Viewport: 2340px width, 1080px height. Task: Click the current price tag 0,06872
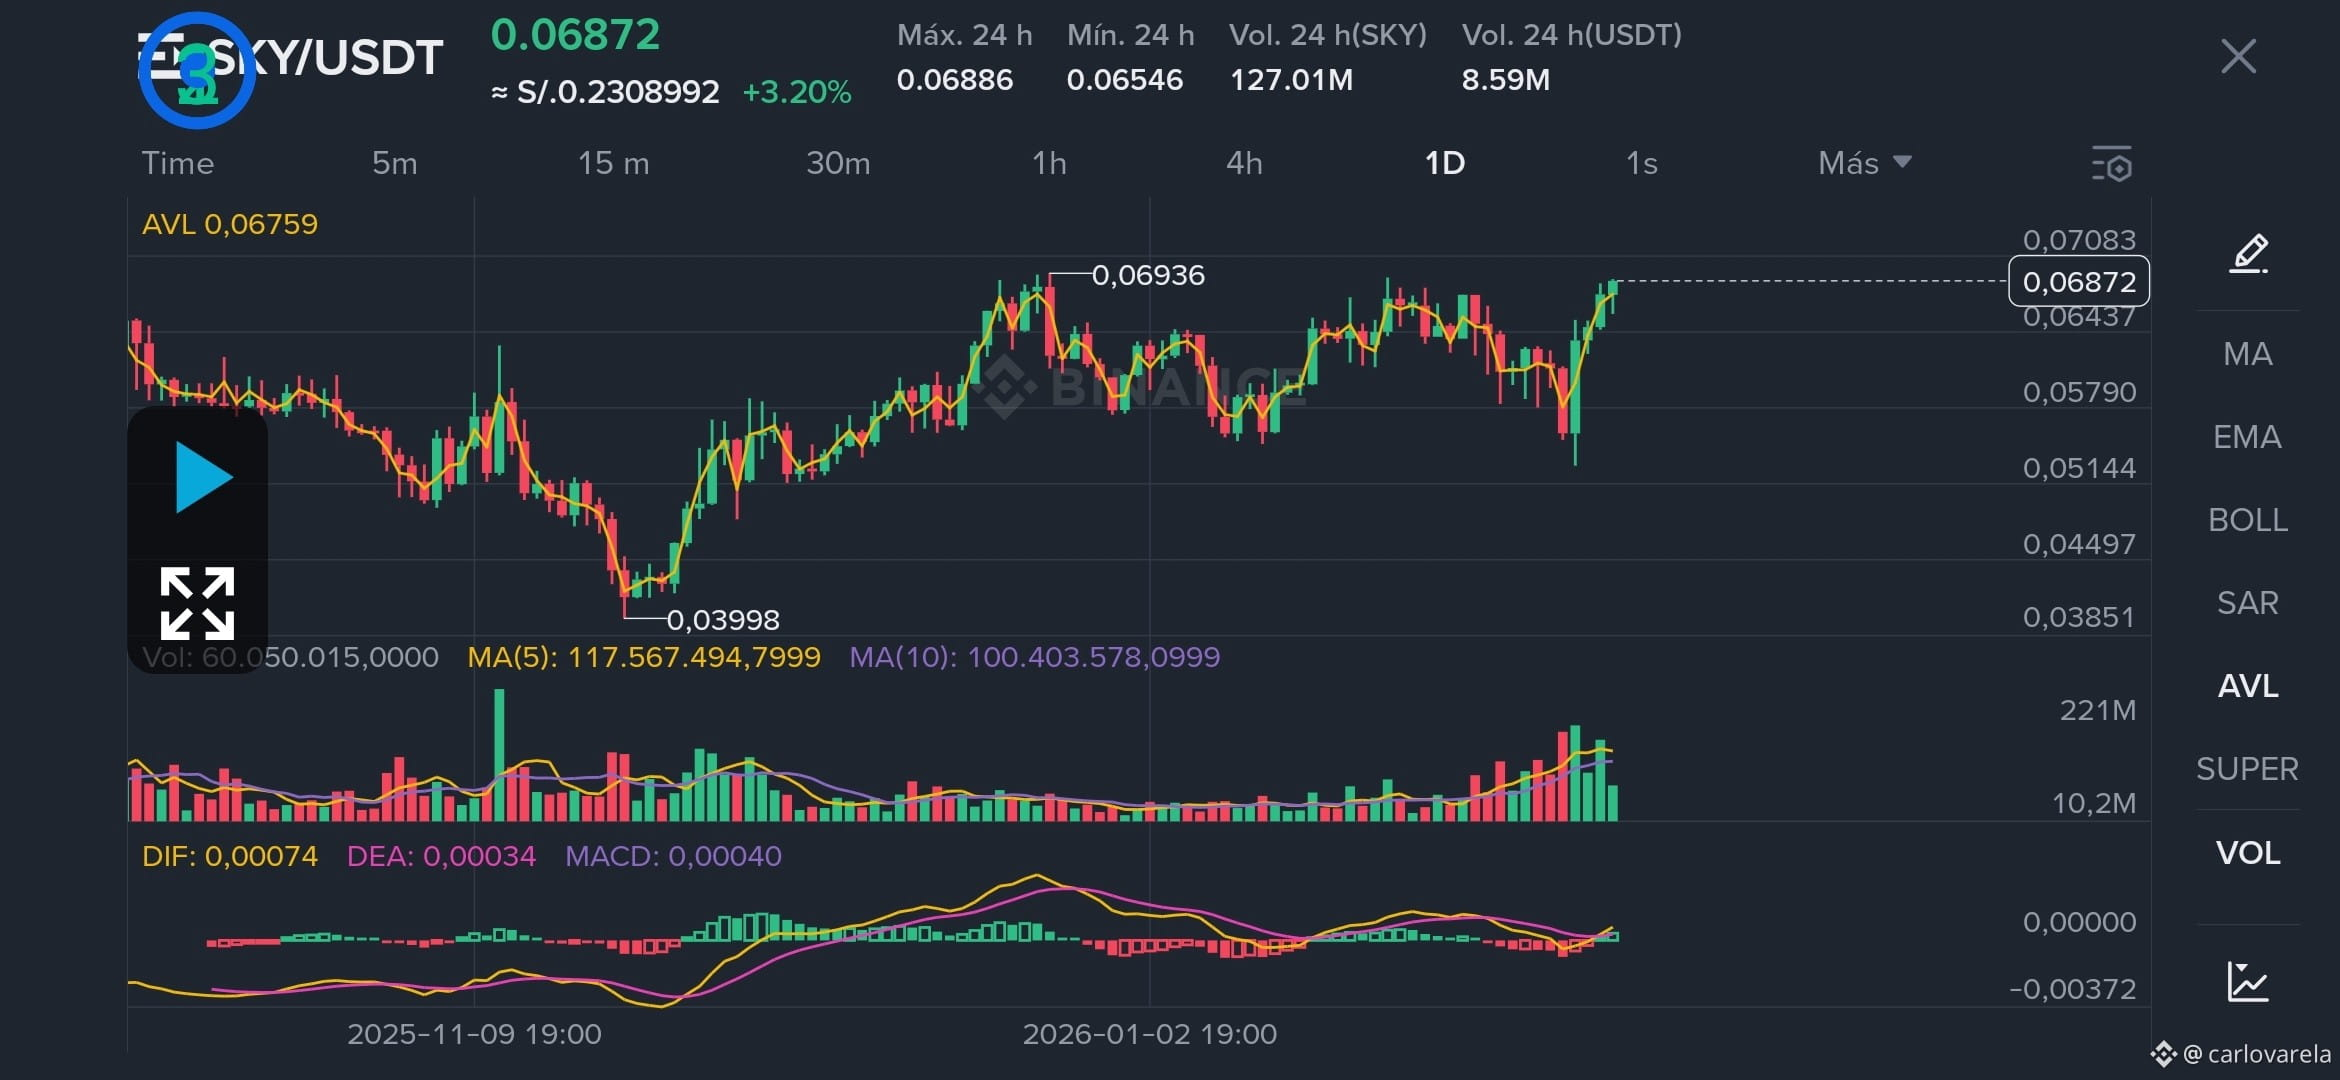[x=2079, y=282]
